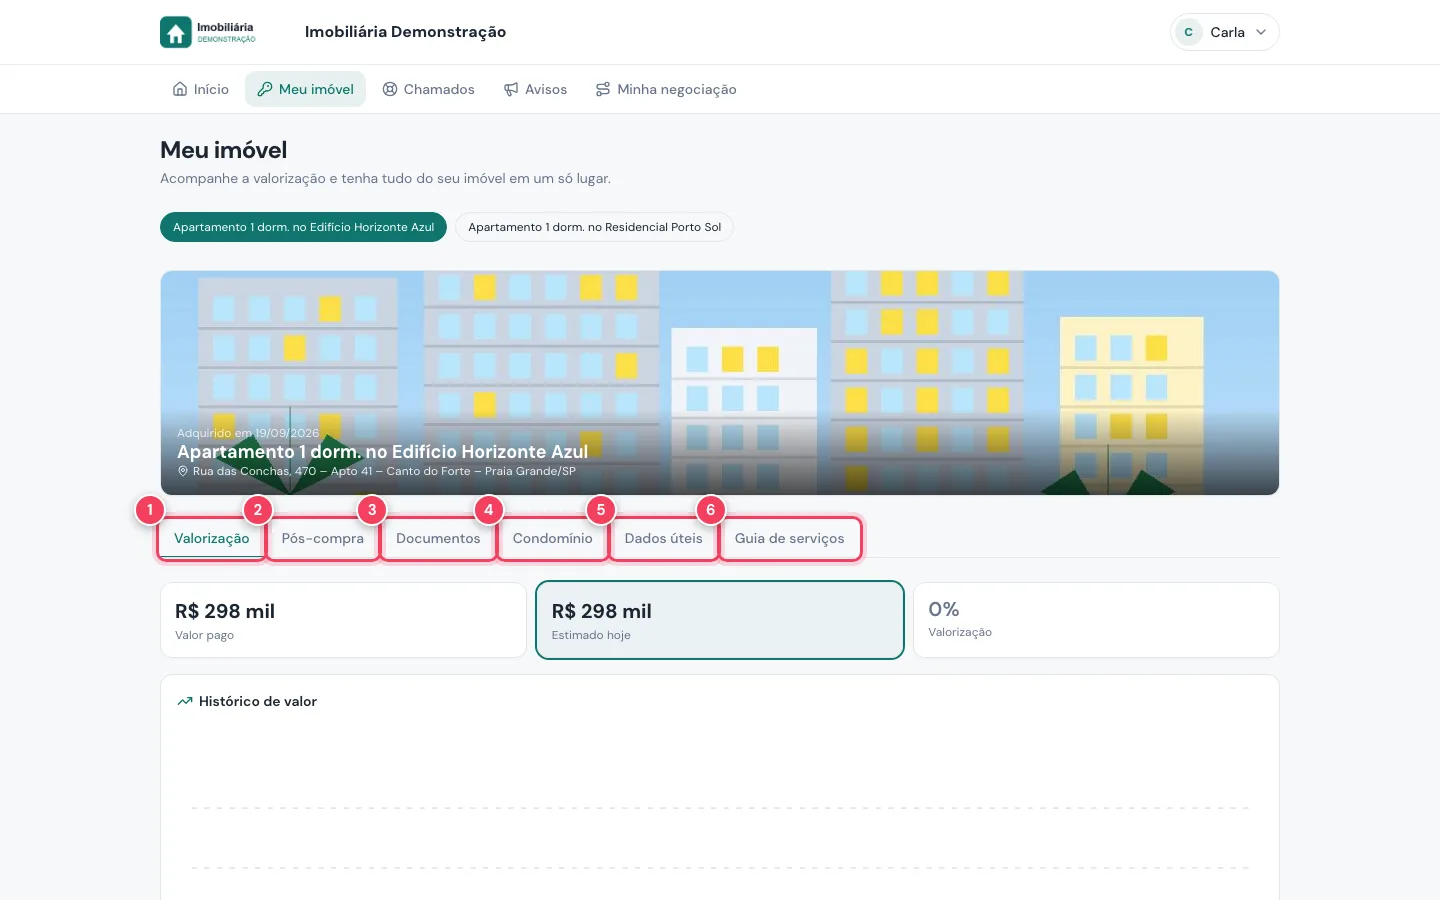Open Minha negociação in the navigation
1440x900 pixels.
(x=666, y=89)
